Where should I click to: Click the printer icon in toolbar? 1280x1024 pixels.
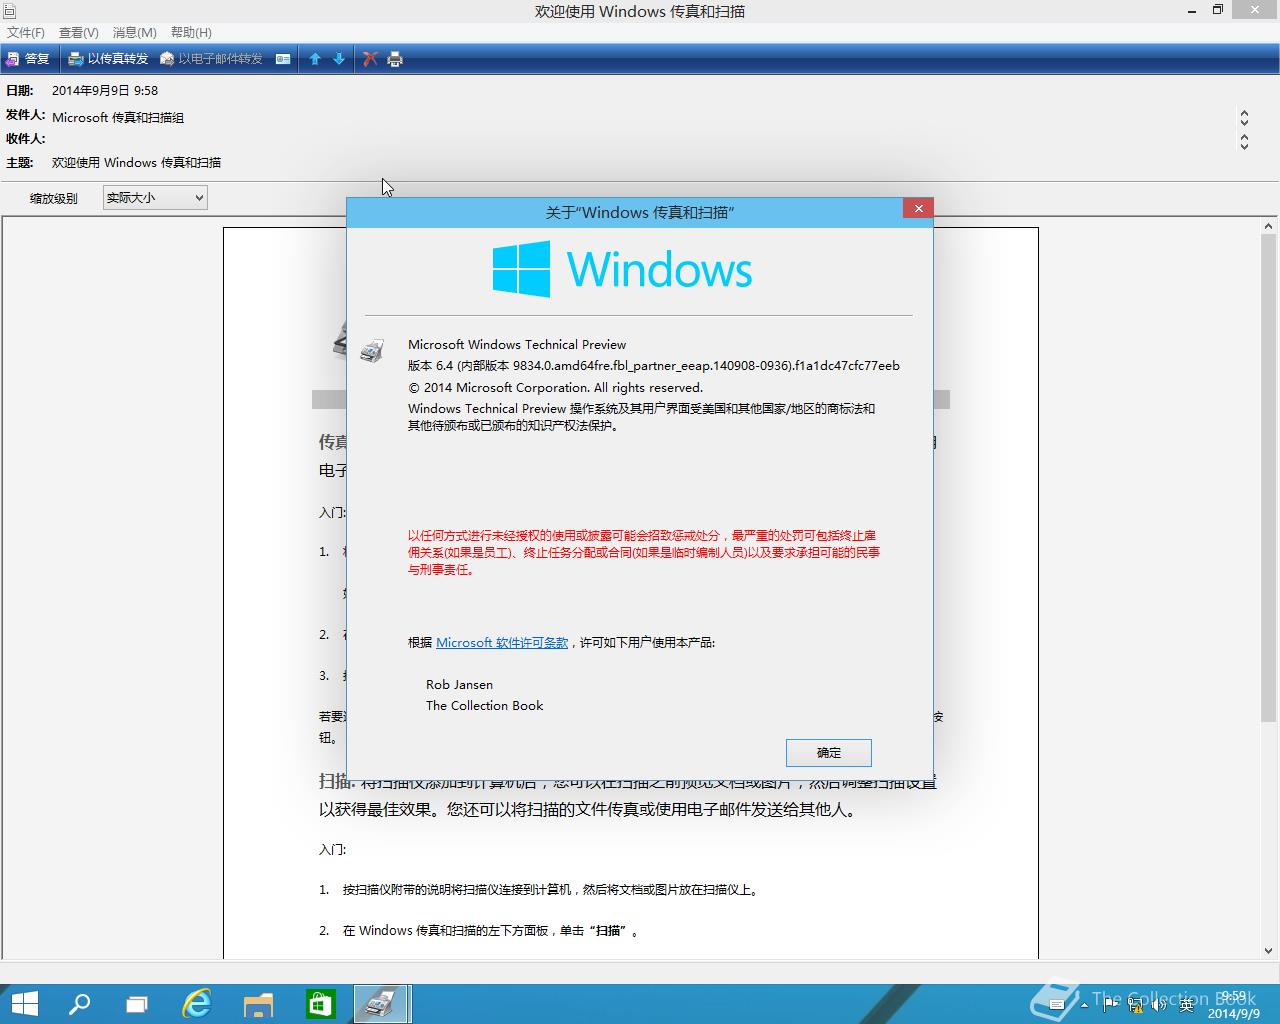pyautogui.click(x=395, y=59)
